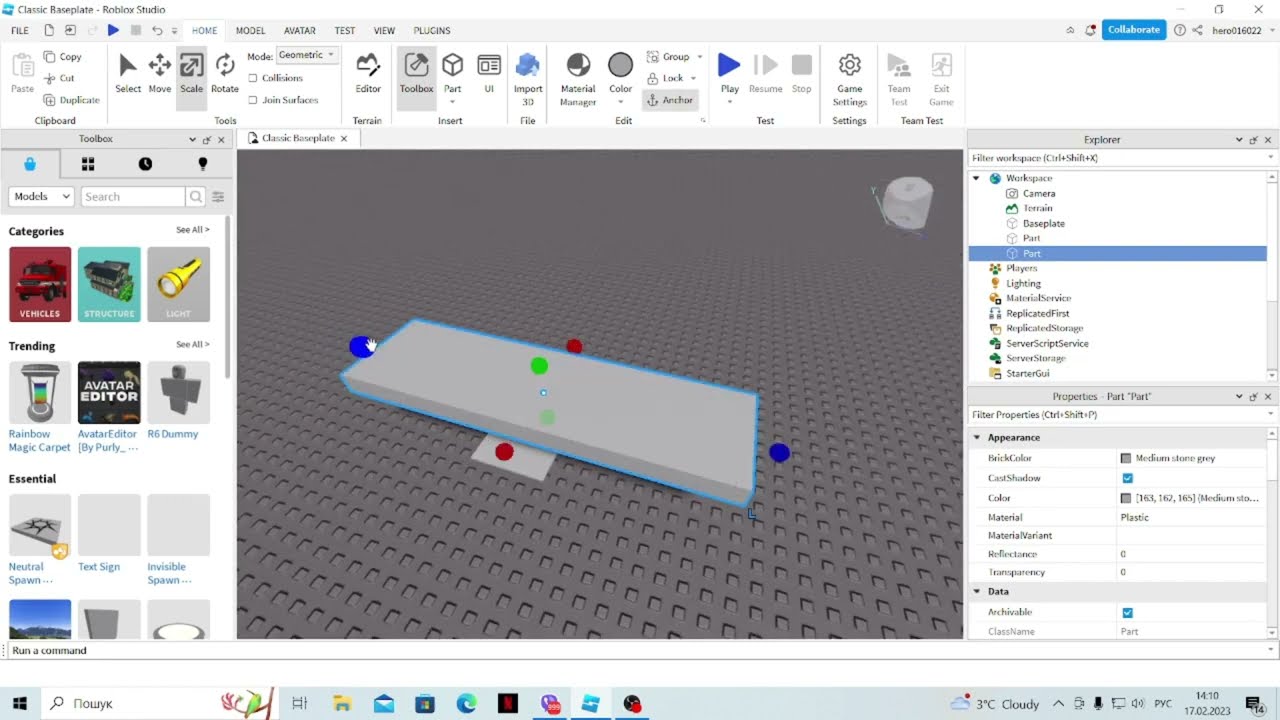Open the Group dropdown arrow
Image resolution: width=1280 pixels, height=720 pixels.
[699, 57]
